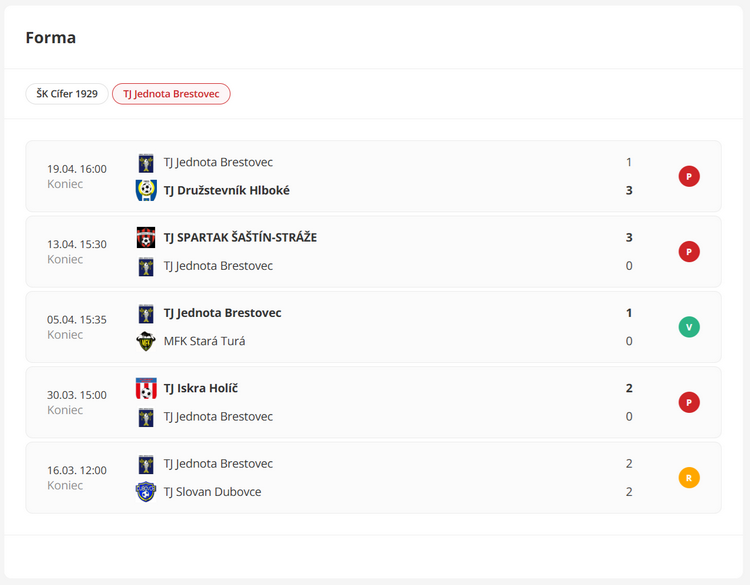Click the green V result badge
Image resolution: width=750 pixels, height=585 pixels.
coord(689,327)
